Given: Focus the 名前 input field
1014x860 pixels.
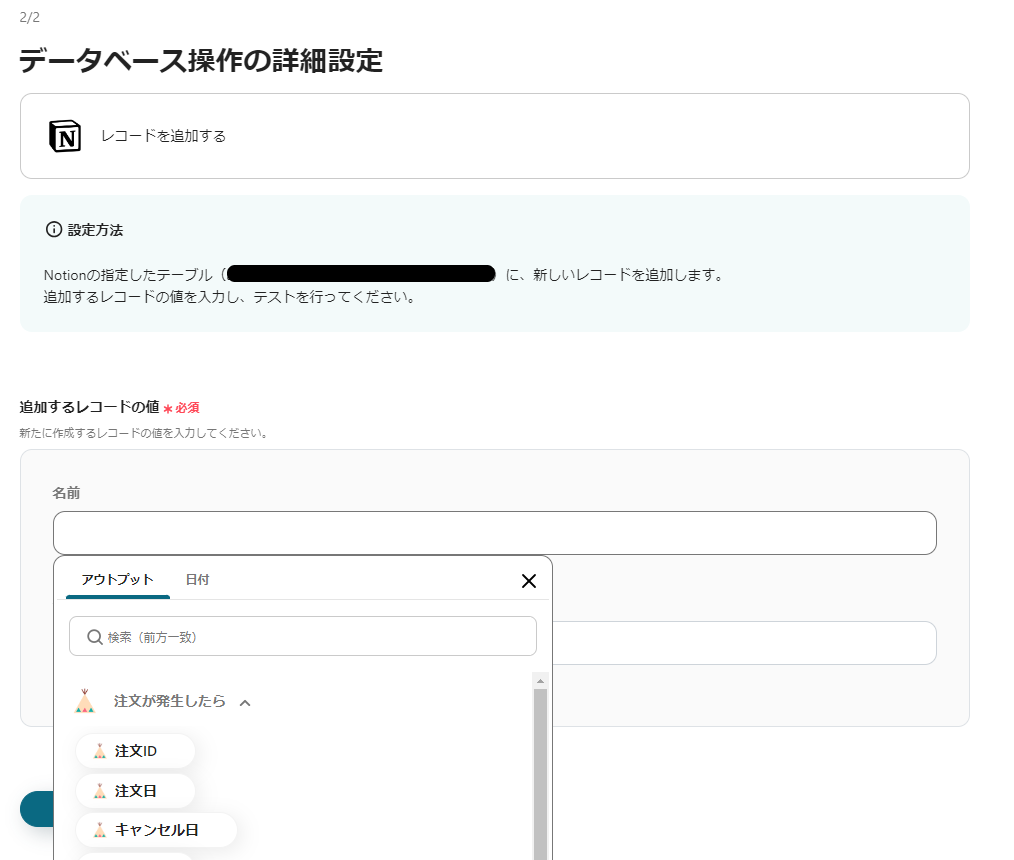Looking at the screenshot, I should [x=494, y=533].
